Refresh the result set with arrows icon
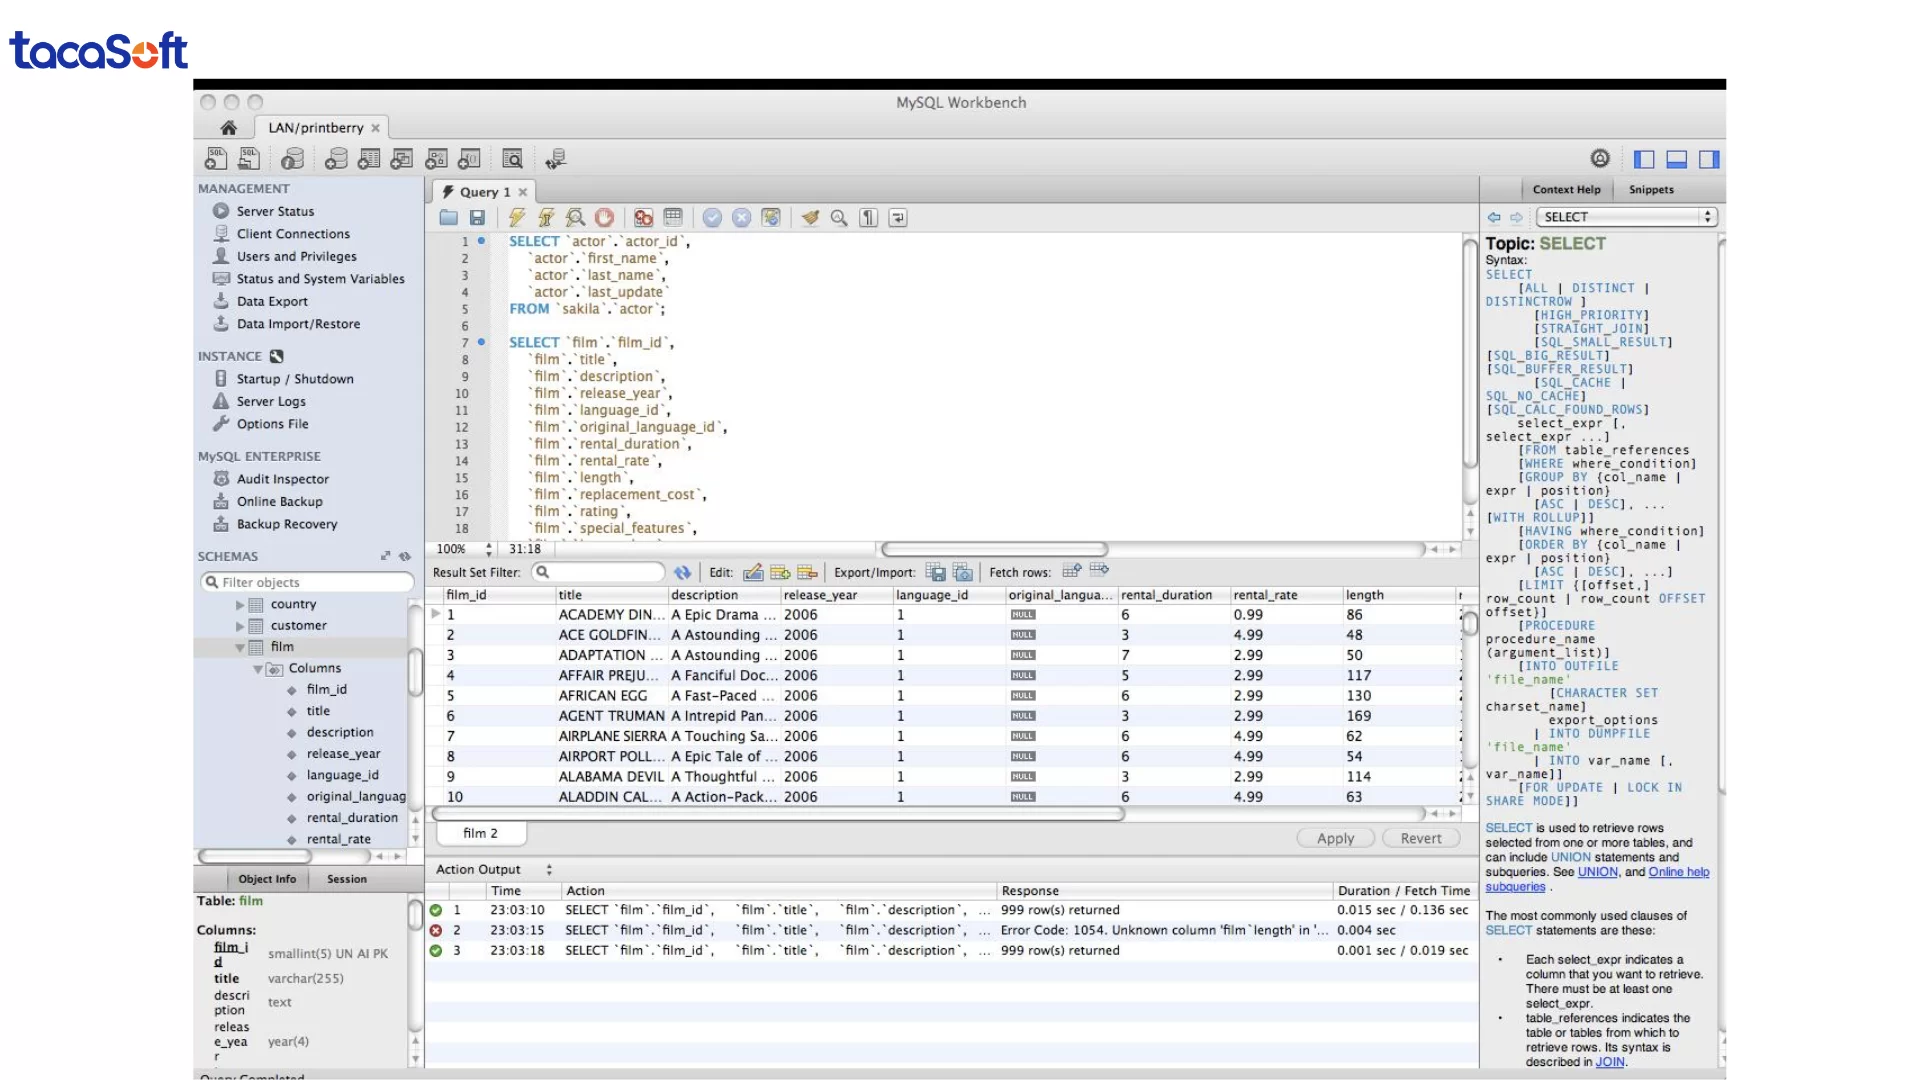This screenshot has height=1080, width=1920. pyautogui.click(x=682, y=573)
